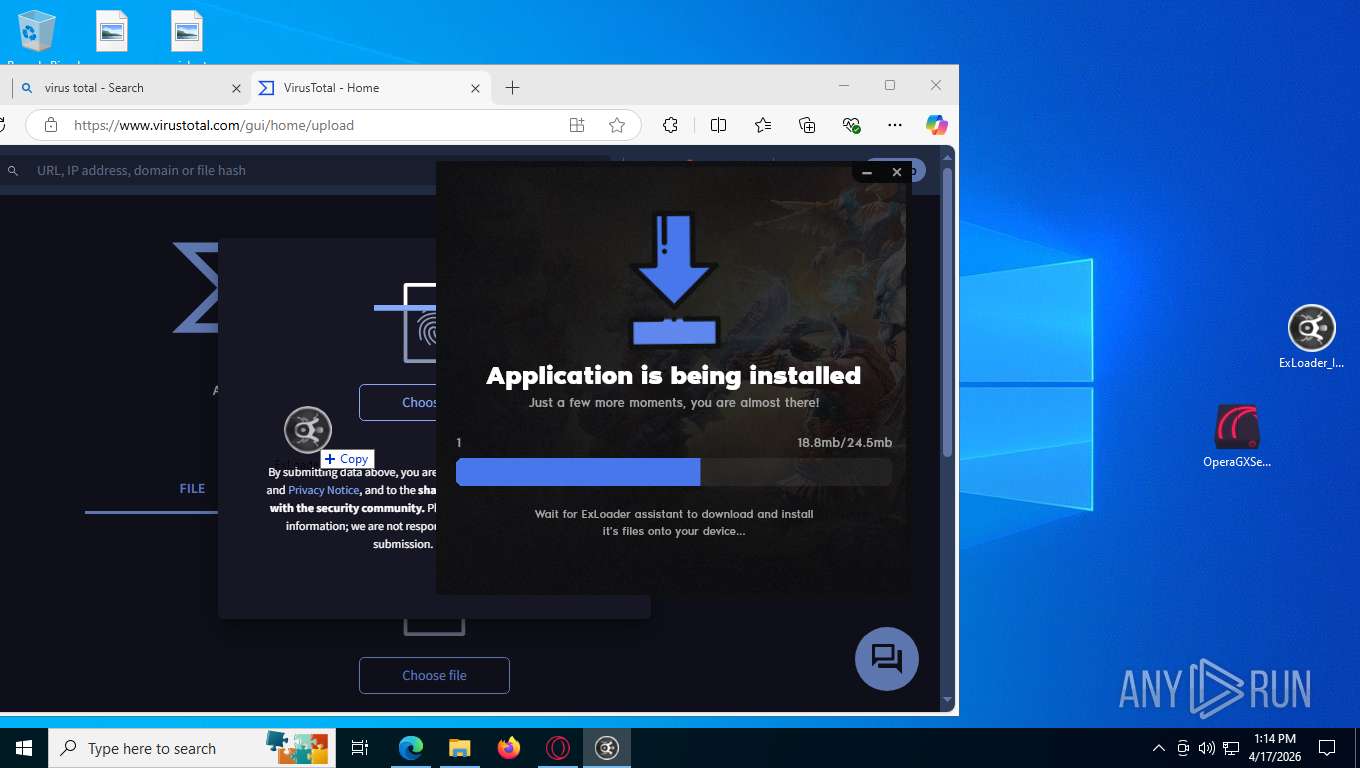
Task: Open the Favorites list icon
Action: tap(763, 125)
